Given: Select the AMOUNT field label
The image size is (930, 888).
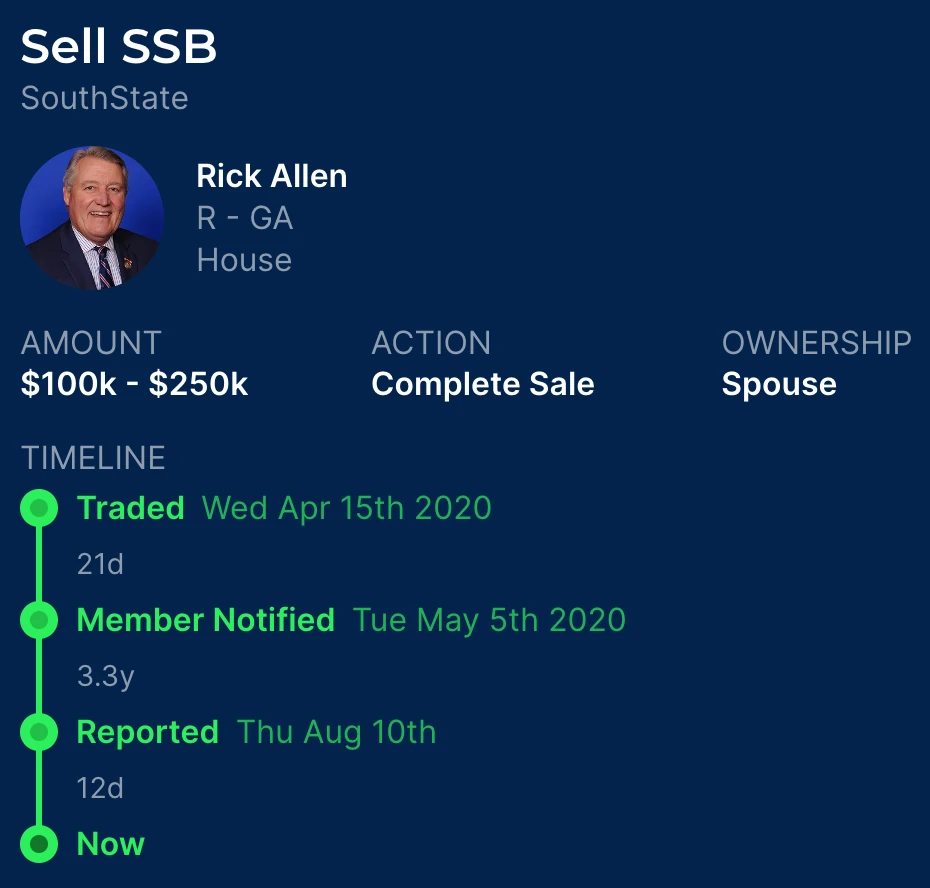Looking at the screenshot, I should click(x=91, y=343).
